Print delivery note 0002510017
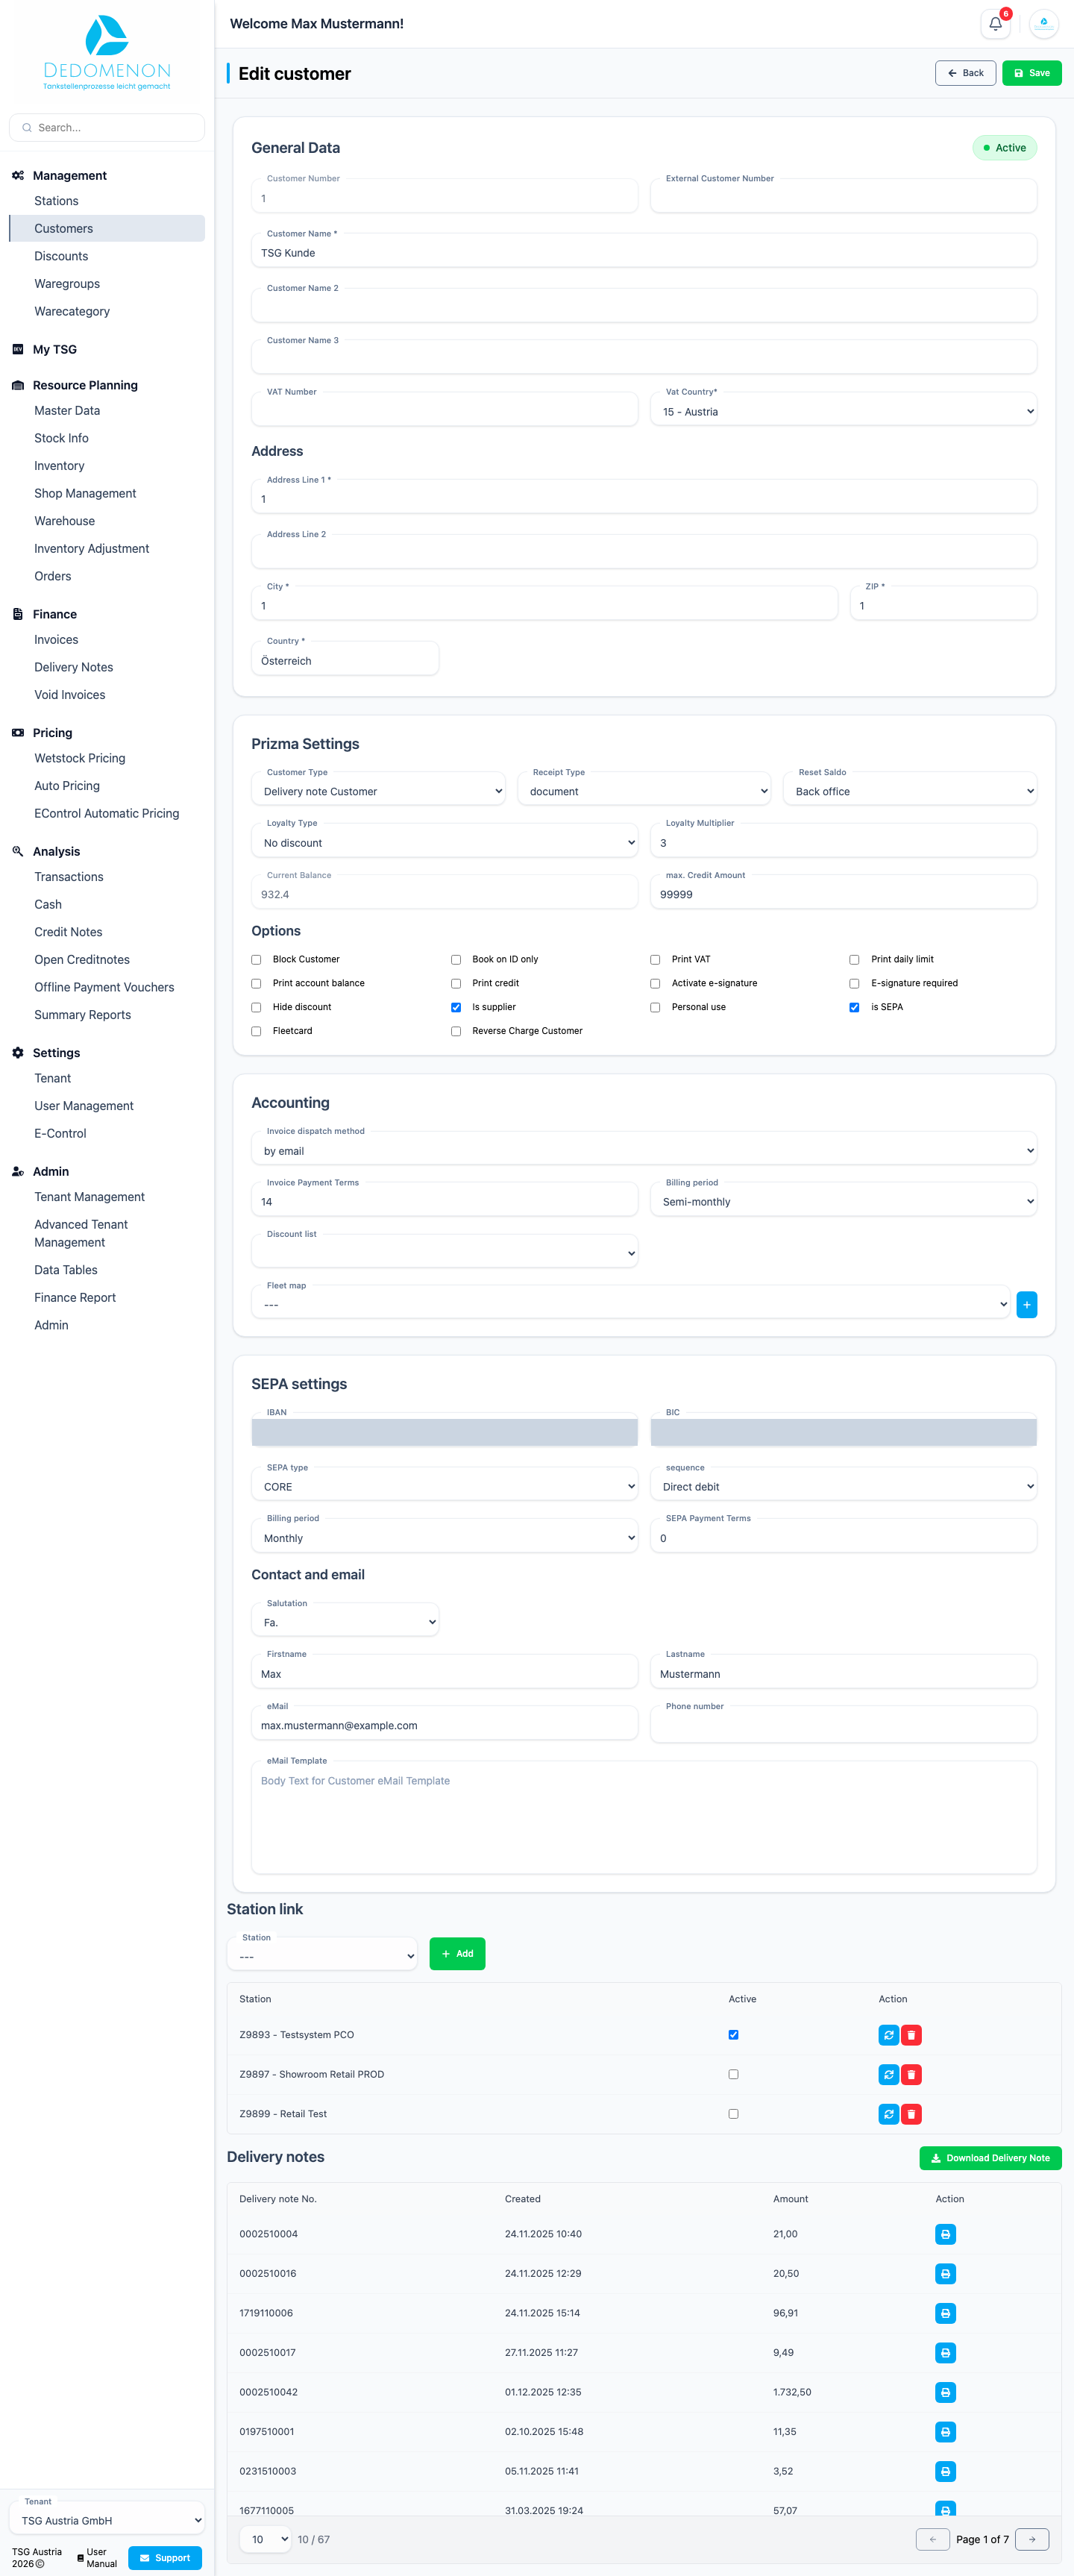The width and height of the screenshot is (1074, 2576). tap(945, 2353)
